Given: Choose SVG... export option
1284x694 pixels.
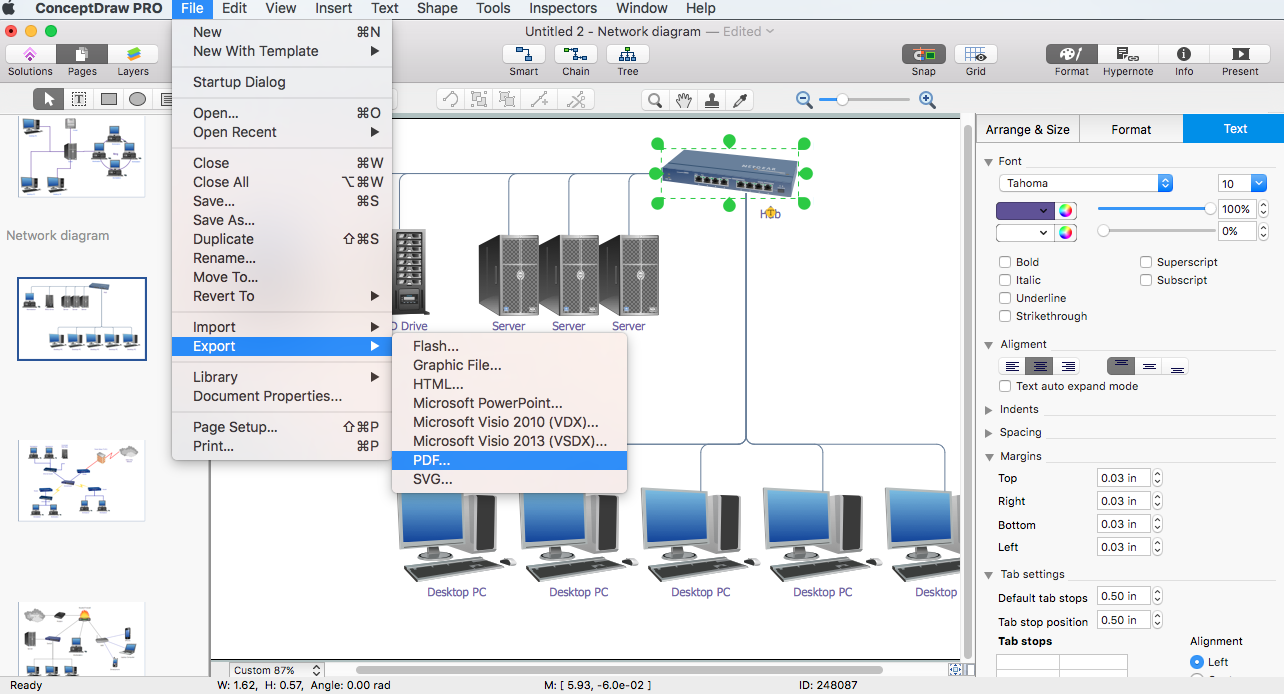Looking at the screenshot, I should click(x=509, y=479).
